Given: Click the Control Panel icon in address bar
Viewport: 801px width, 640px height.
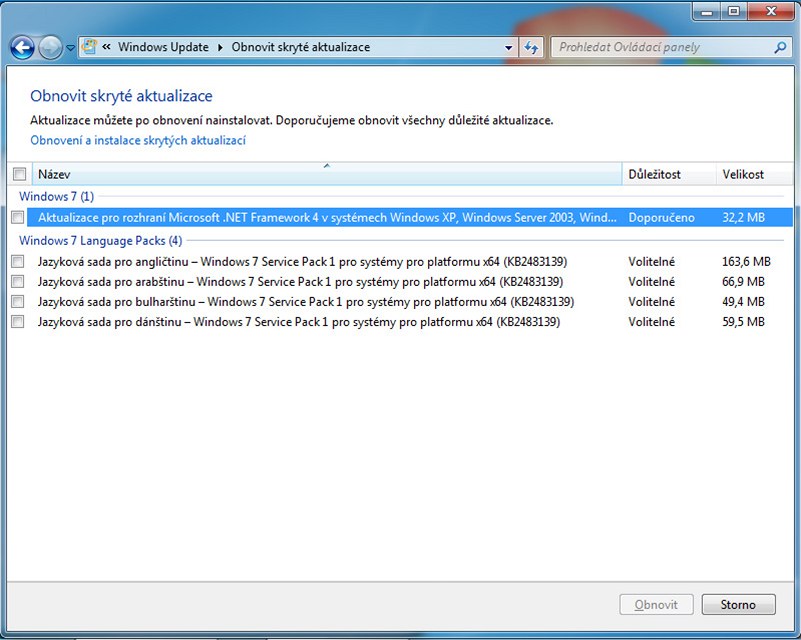Looking at the screenshot, I should tap(89, 47).
